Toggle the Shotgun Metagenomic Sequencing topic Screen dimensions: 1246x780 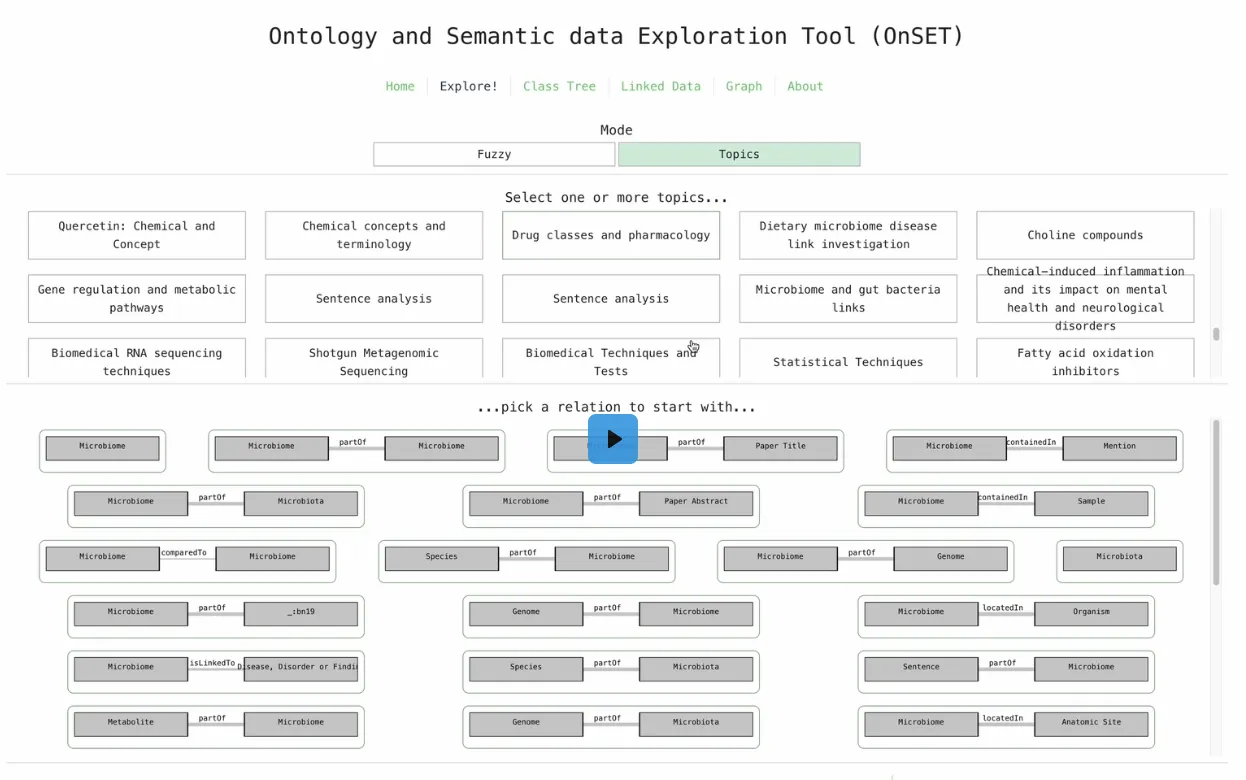coord(373,361)
